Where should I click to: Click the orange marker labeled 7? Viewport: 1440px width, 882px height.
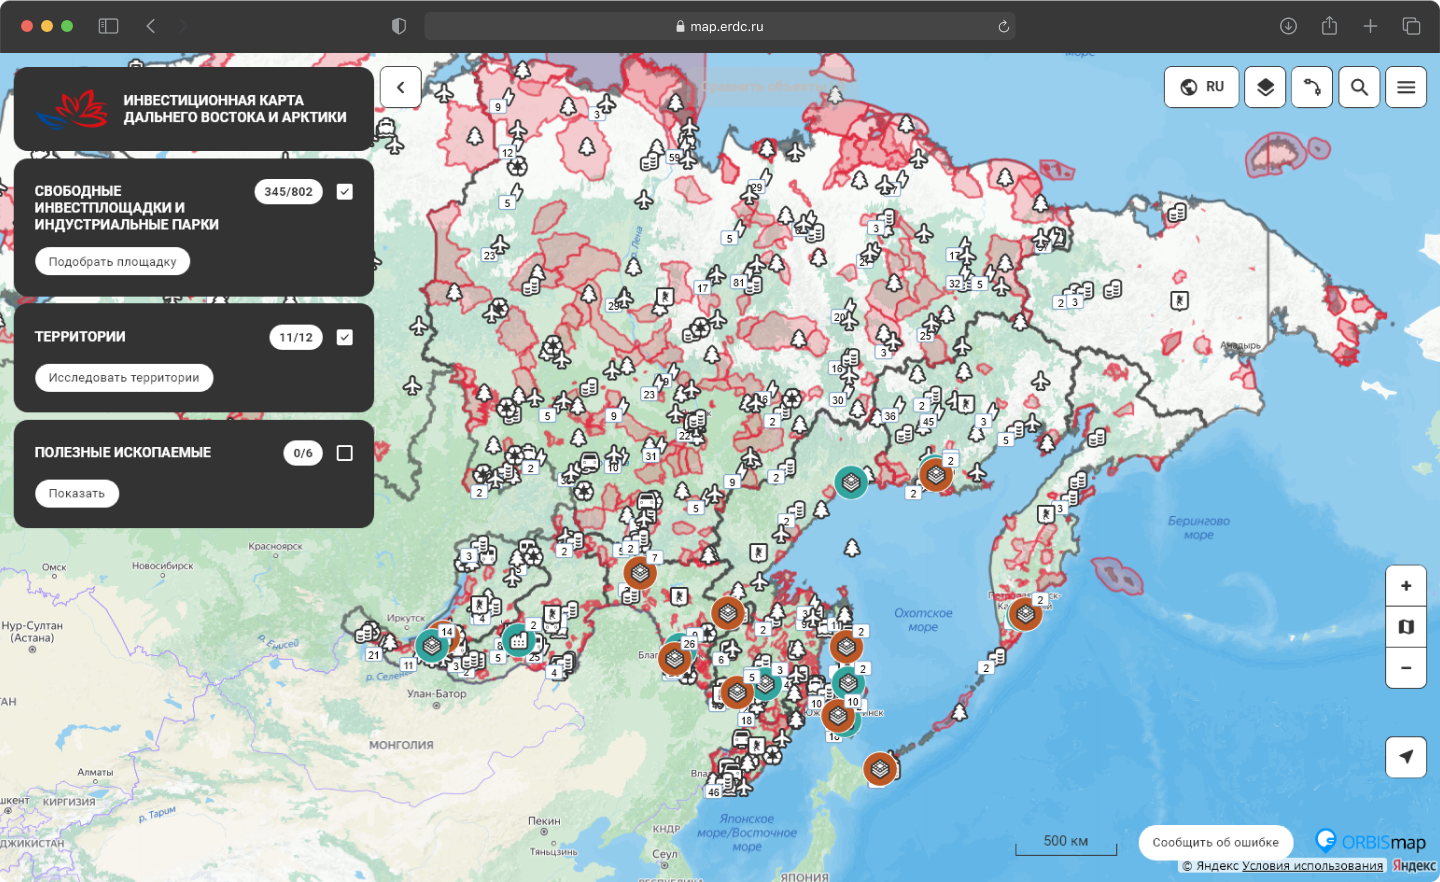point(640,573)
